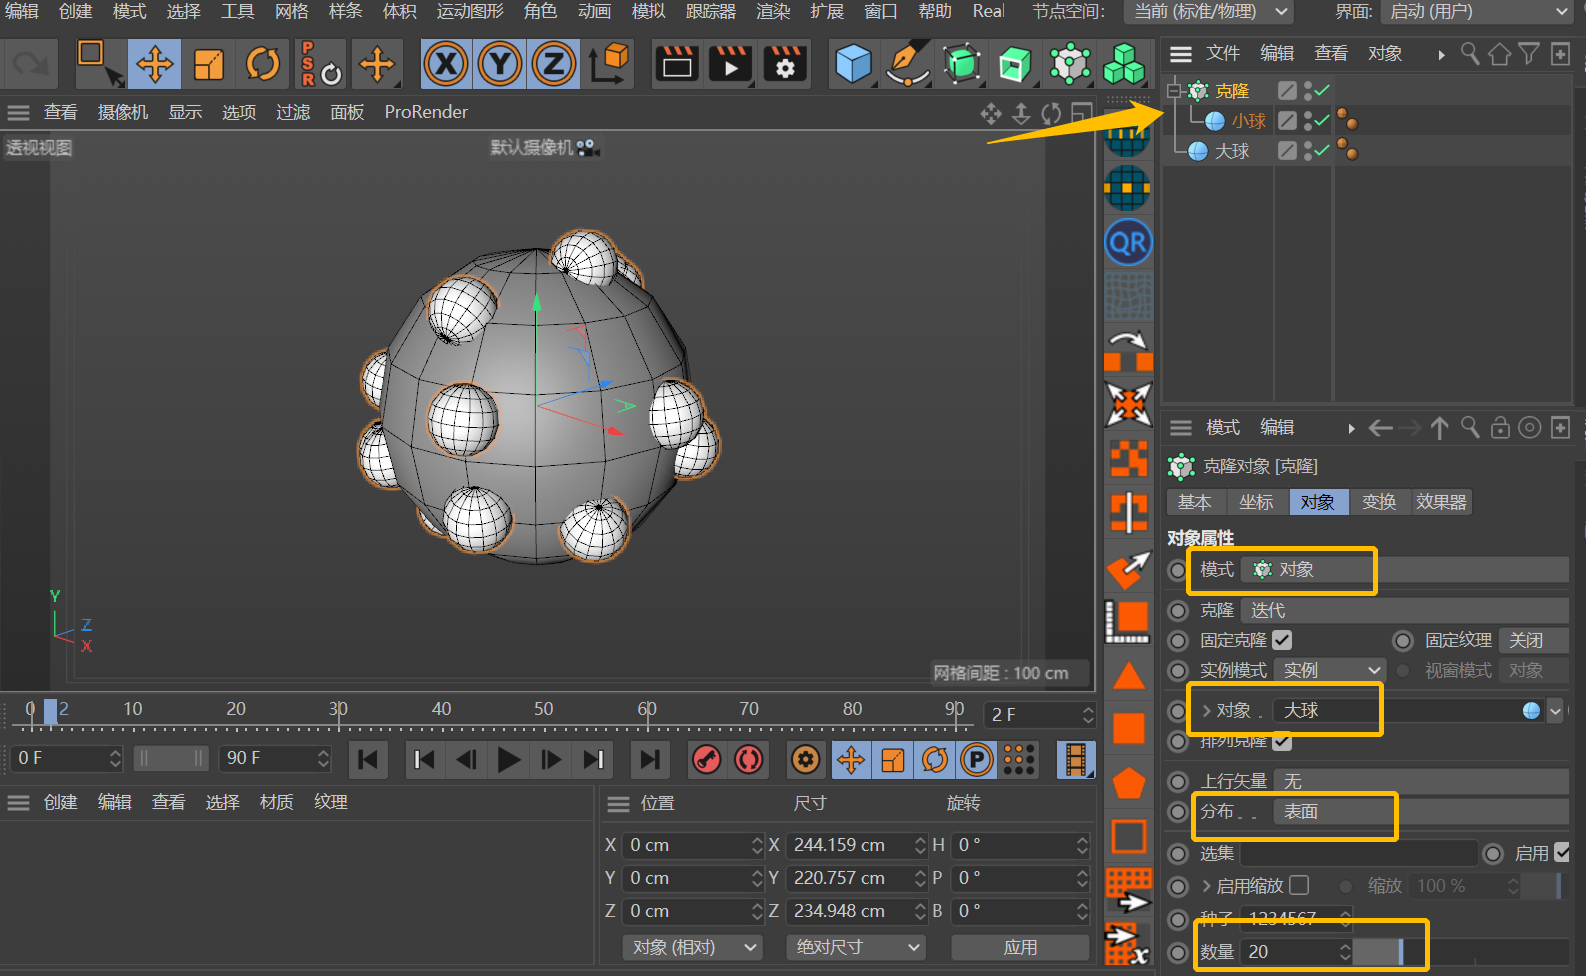Select the Move tool in the toolbar
This screenshot has height=976, width=1586.
[x=154, y=65]
